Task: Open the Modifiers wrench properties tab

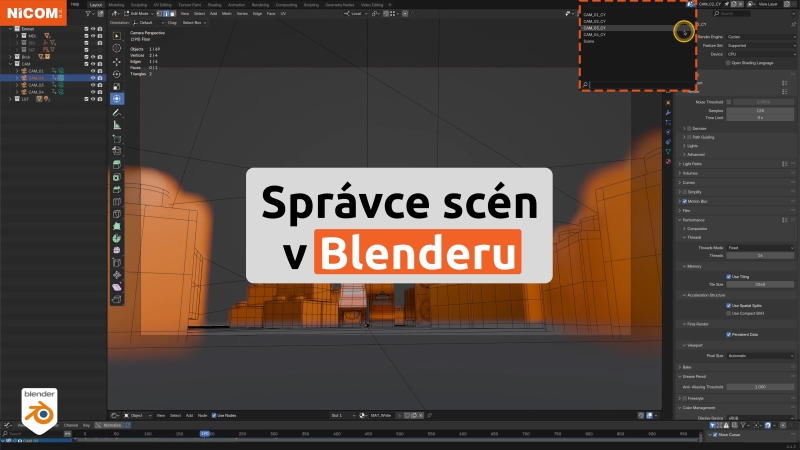Action: (x=668, y=113)
